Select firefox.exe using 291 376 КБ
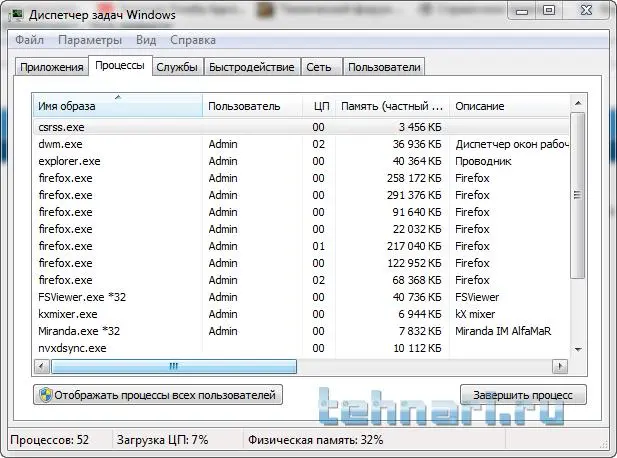The width and height of the screenshot is (617, 458). click(301, 195)
